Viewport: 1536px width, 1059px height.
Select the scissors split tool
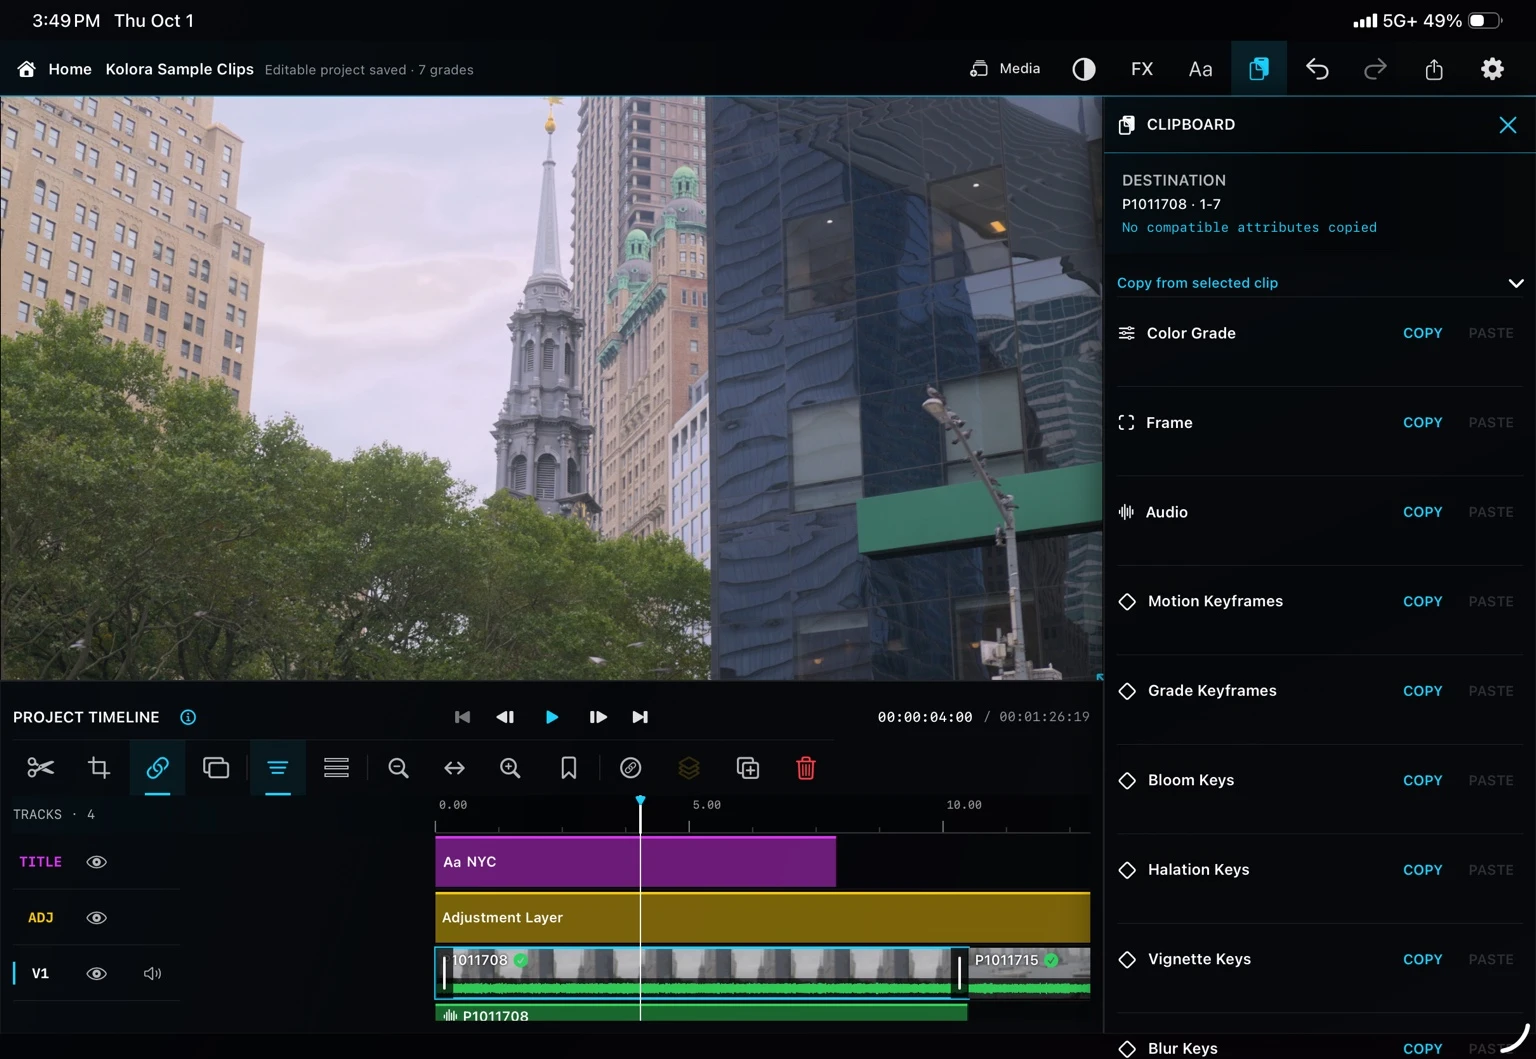tap(40, 768)
